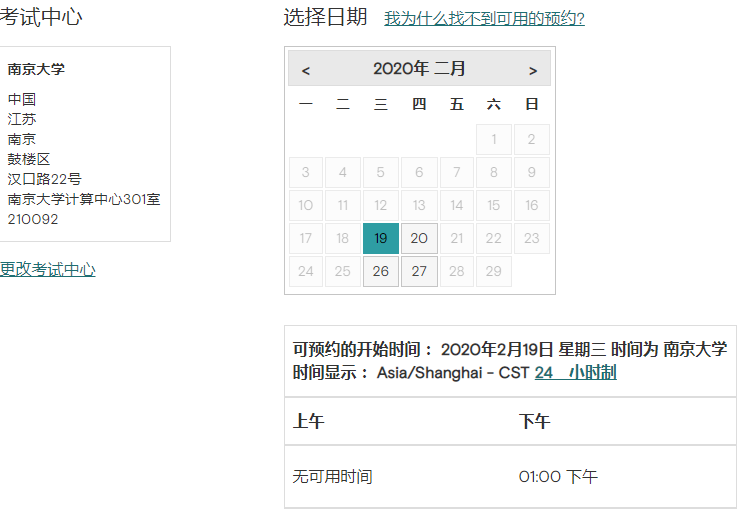The height and width of the screenshot is (520, 738).
Task: Click the 南京大学 test center card
Action: coord(84,144)
